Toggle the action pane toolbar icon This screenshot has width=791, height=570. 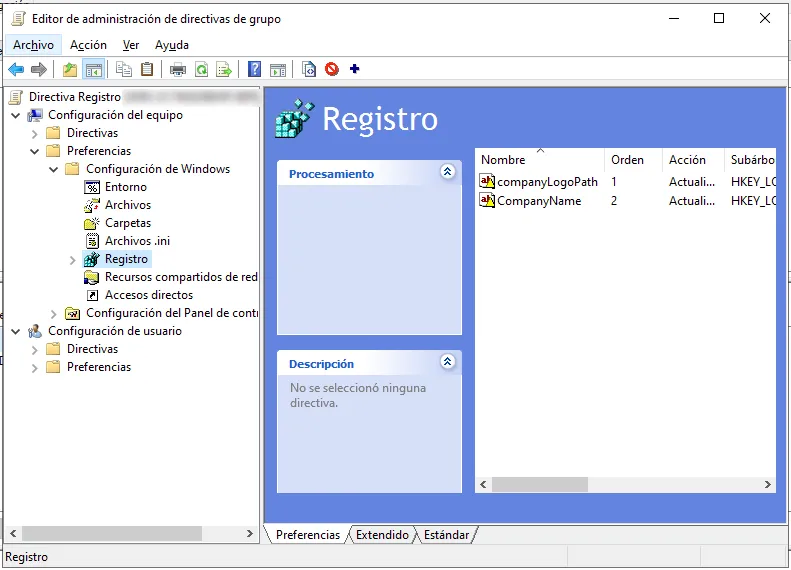click(x=278, y=69)
